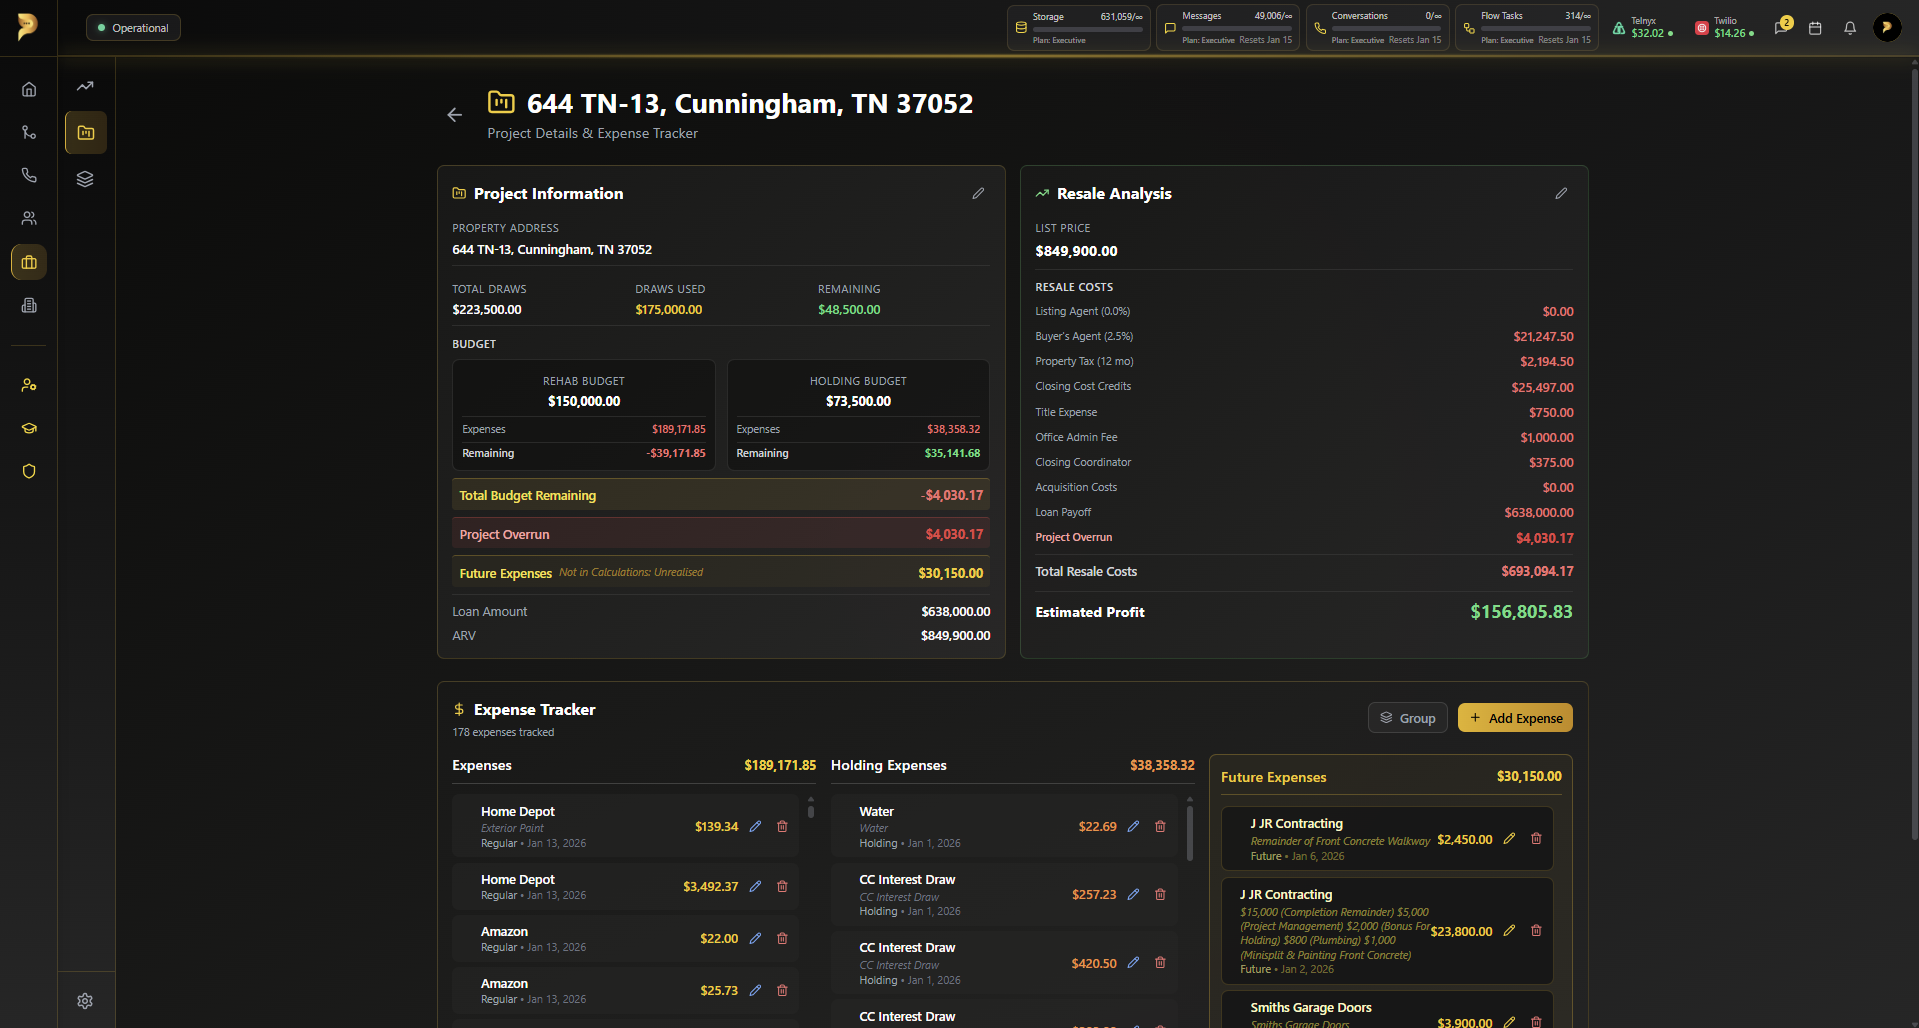Open the graduation cap training icon
This screenshot has width=1919, height=1028.
29,428
